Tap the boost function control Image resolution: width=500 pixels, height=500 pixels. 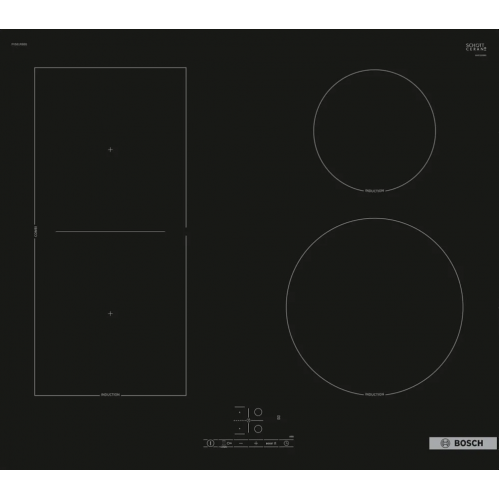tap(271, 443)
